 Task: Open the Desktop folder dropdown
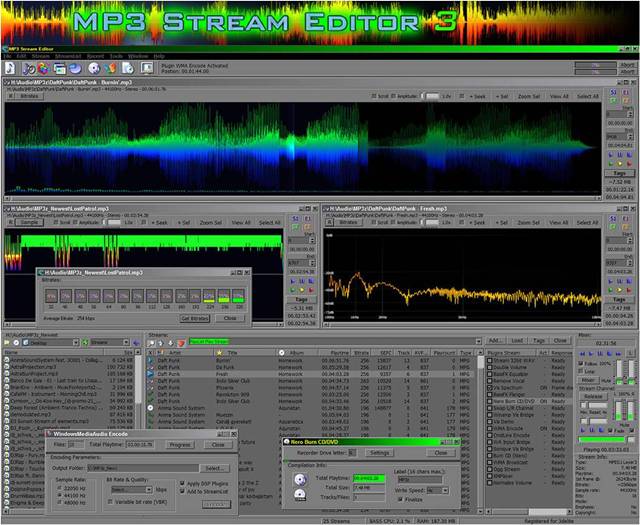(76, 343)
